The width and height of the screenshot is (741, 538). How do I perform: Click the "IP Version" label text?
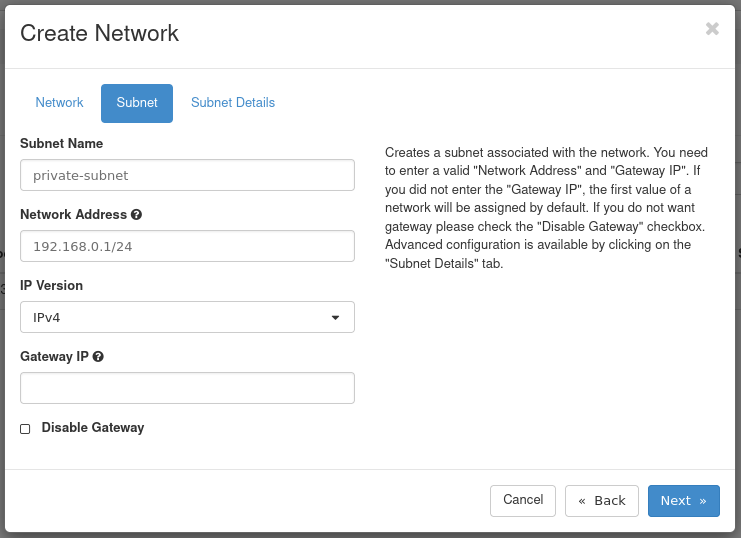[x=51, y=286]
